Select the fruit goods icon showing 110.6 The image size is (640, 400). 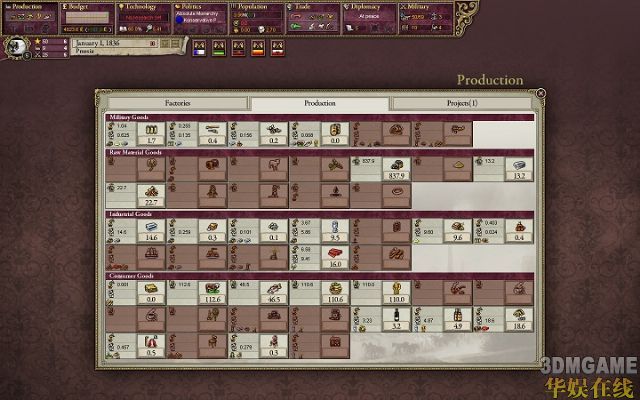point(335,289)
